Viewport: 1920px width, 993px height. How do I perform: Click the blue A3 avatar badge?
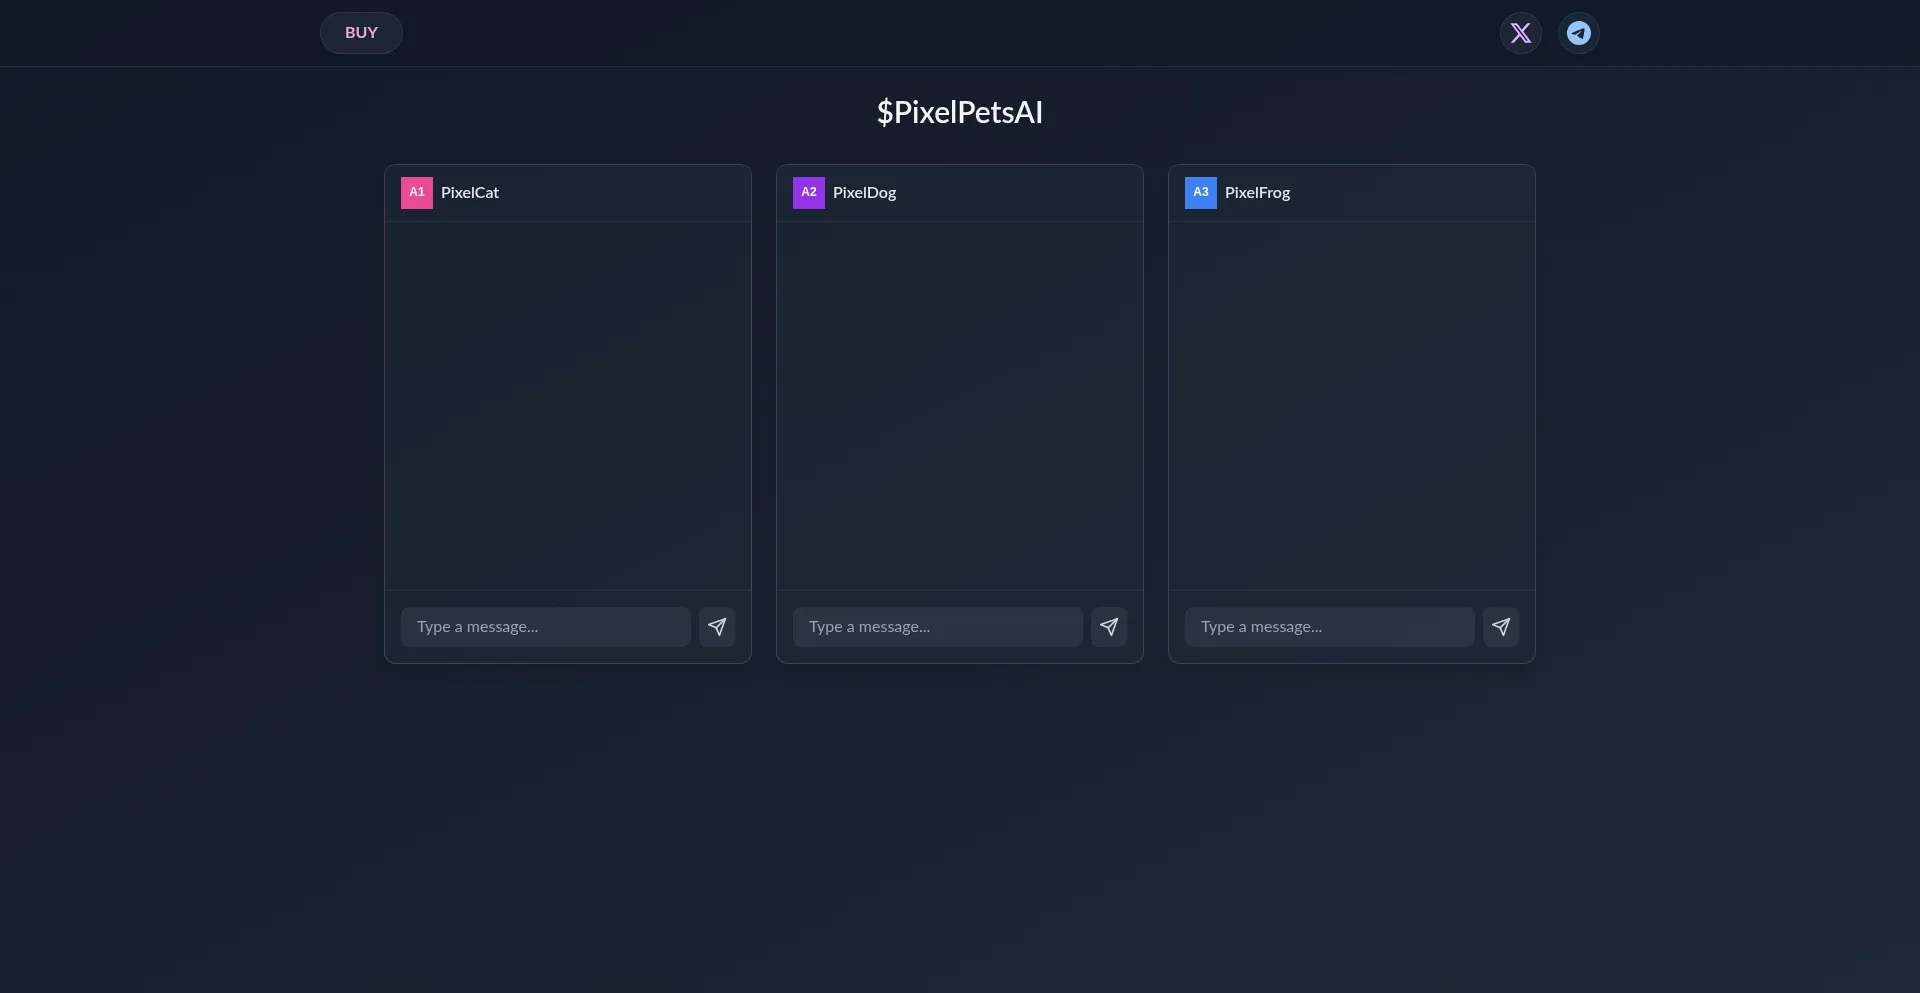(x=1201, y=193)
